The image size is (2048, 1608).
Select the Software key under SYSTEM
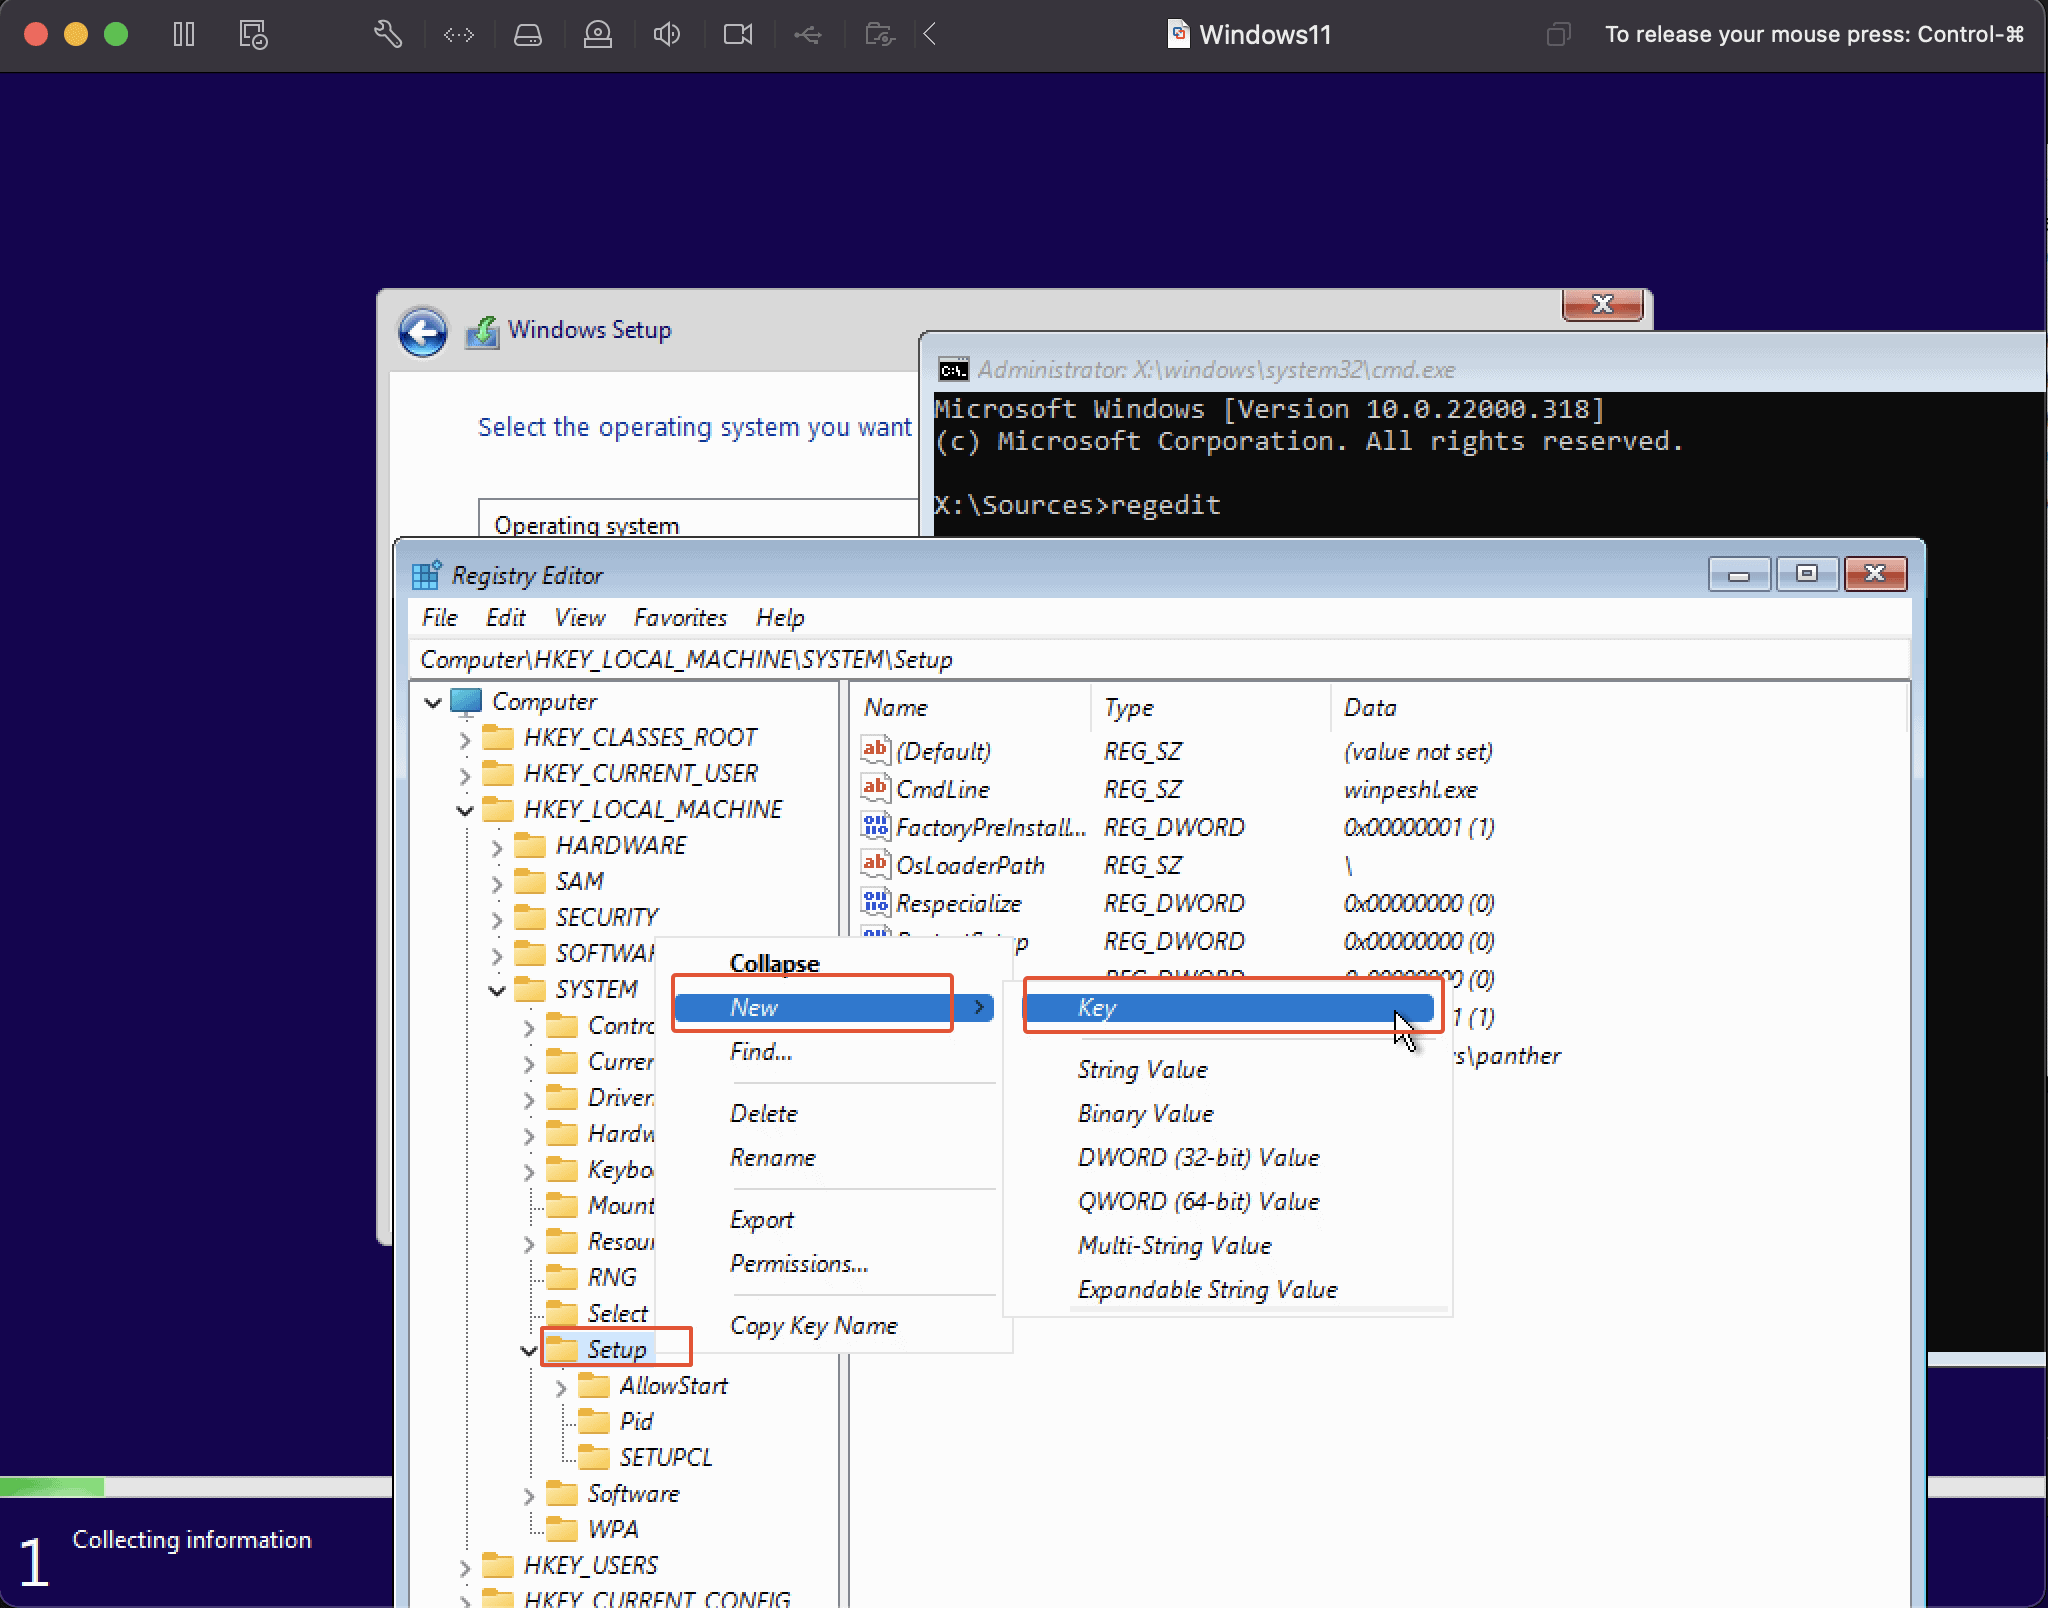coord(633,1493)
